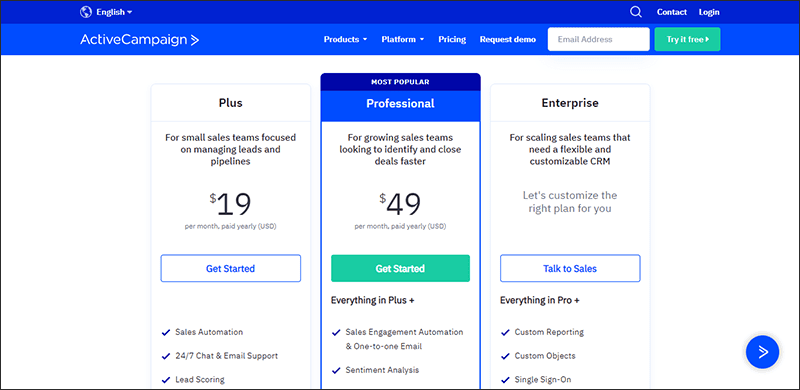Open the Platform dropdown menu
This screenshot has width=800, height=390.
[x=403, y=39]
